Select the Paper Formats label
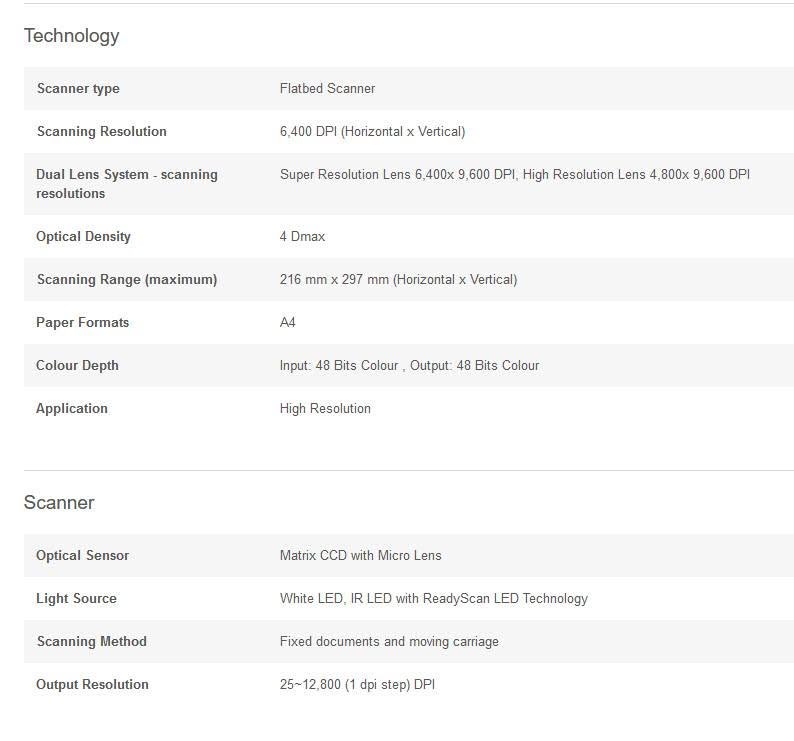This screenshot has height=741, width=794. 83,322
